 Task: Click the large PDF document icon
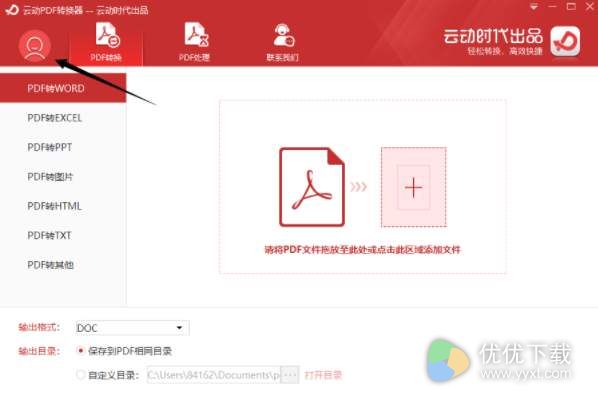312,187
